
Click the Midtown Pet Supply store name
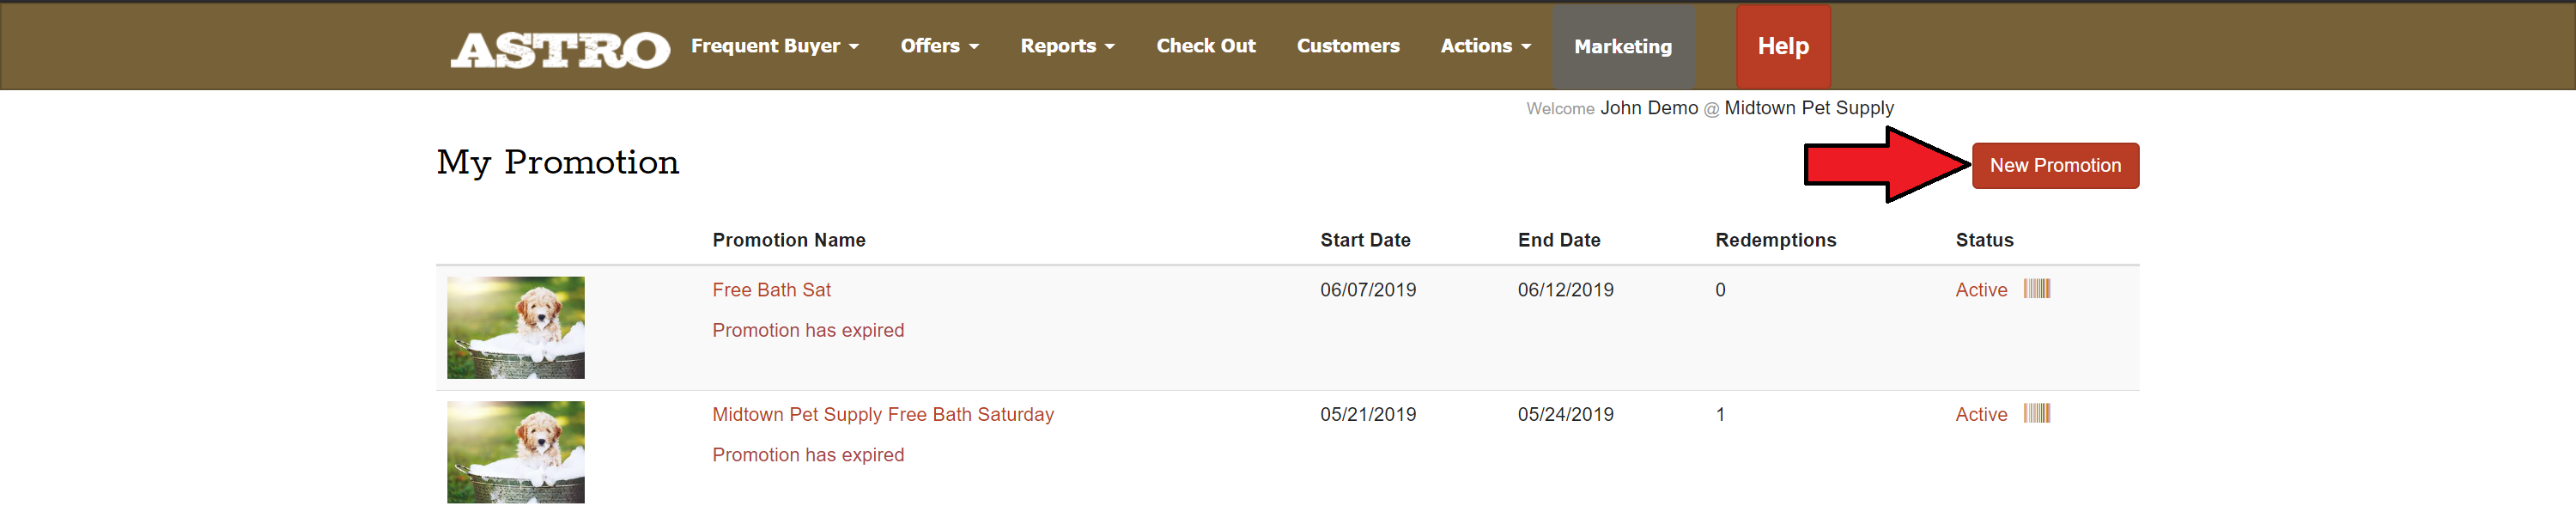click(x=1808, y=108)
